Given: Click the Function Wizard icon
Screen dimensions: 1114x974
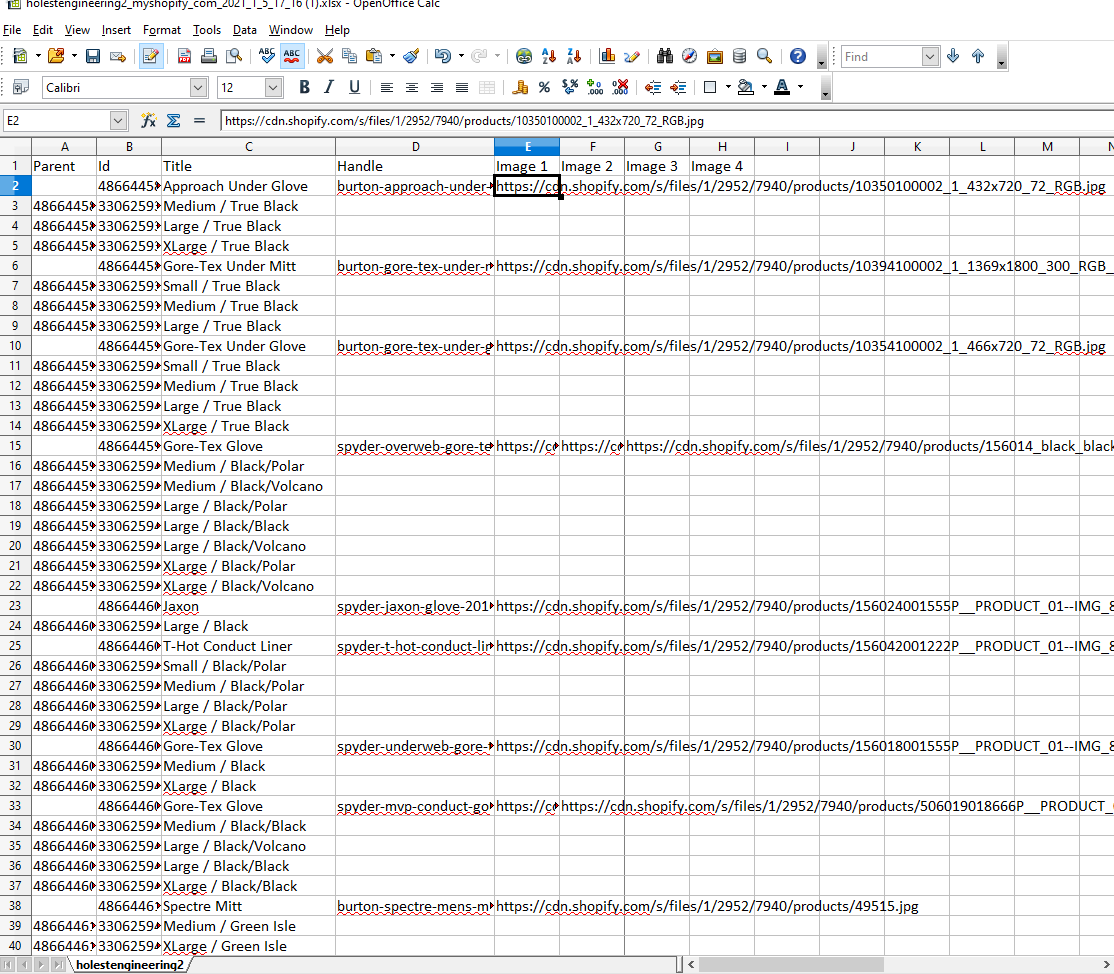Looking at the screenshot, I should 148,121.
